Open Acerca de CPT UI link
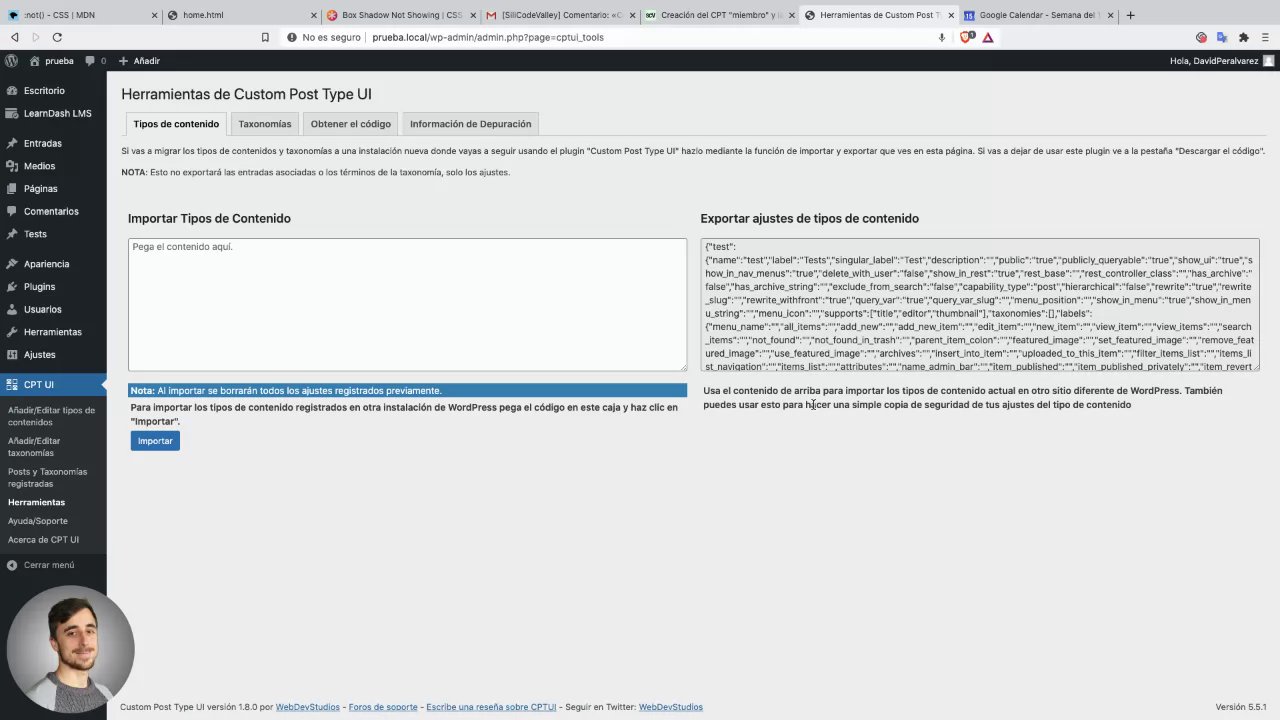Image resolution: width=1280 pixels, height=720 pixels. coord(43,540)
